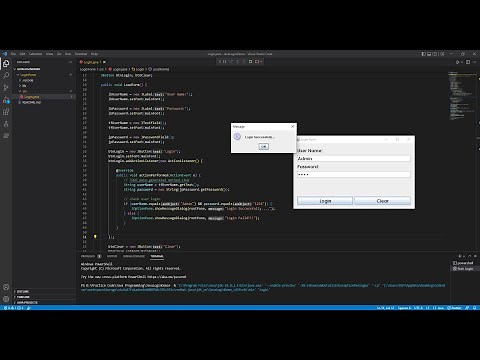Switch to the Debug Console panel tab
Image resolution: width=480 pixels, height=360 pixels.
[134, 256]
